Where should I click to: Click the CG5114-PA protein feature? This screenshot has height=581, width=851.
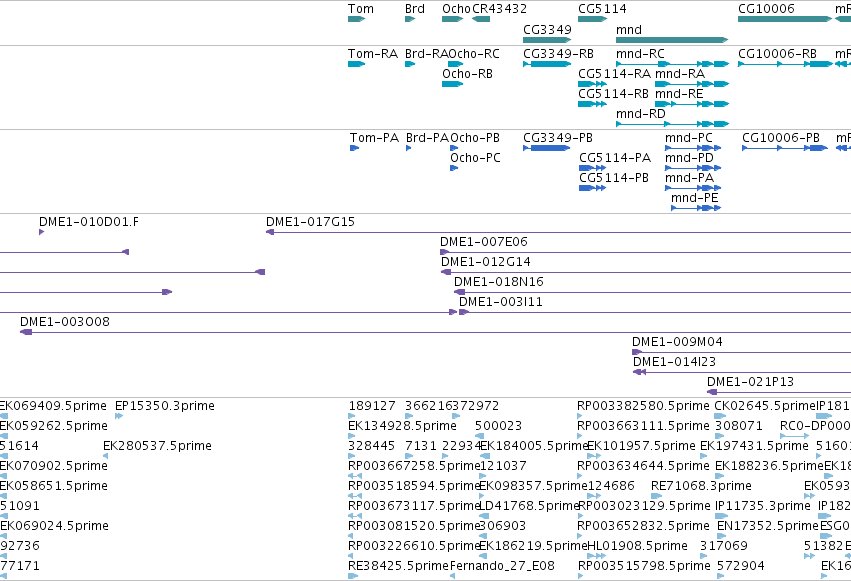coord(593,168)
